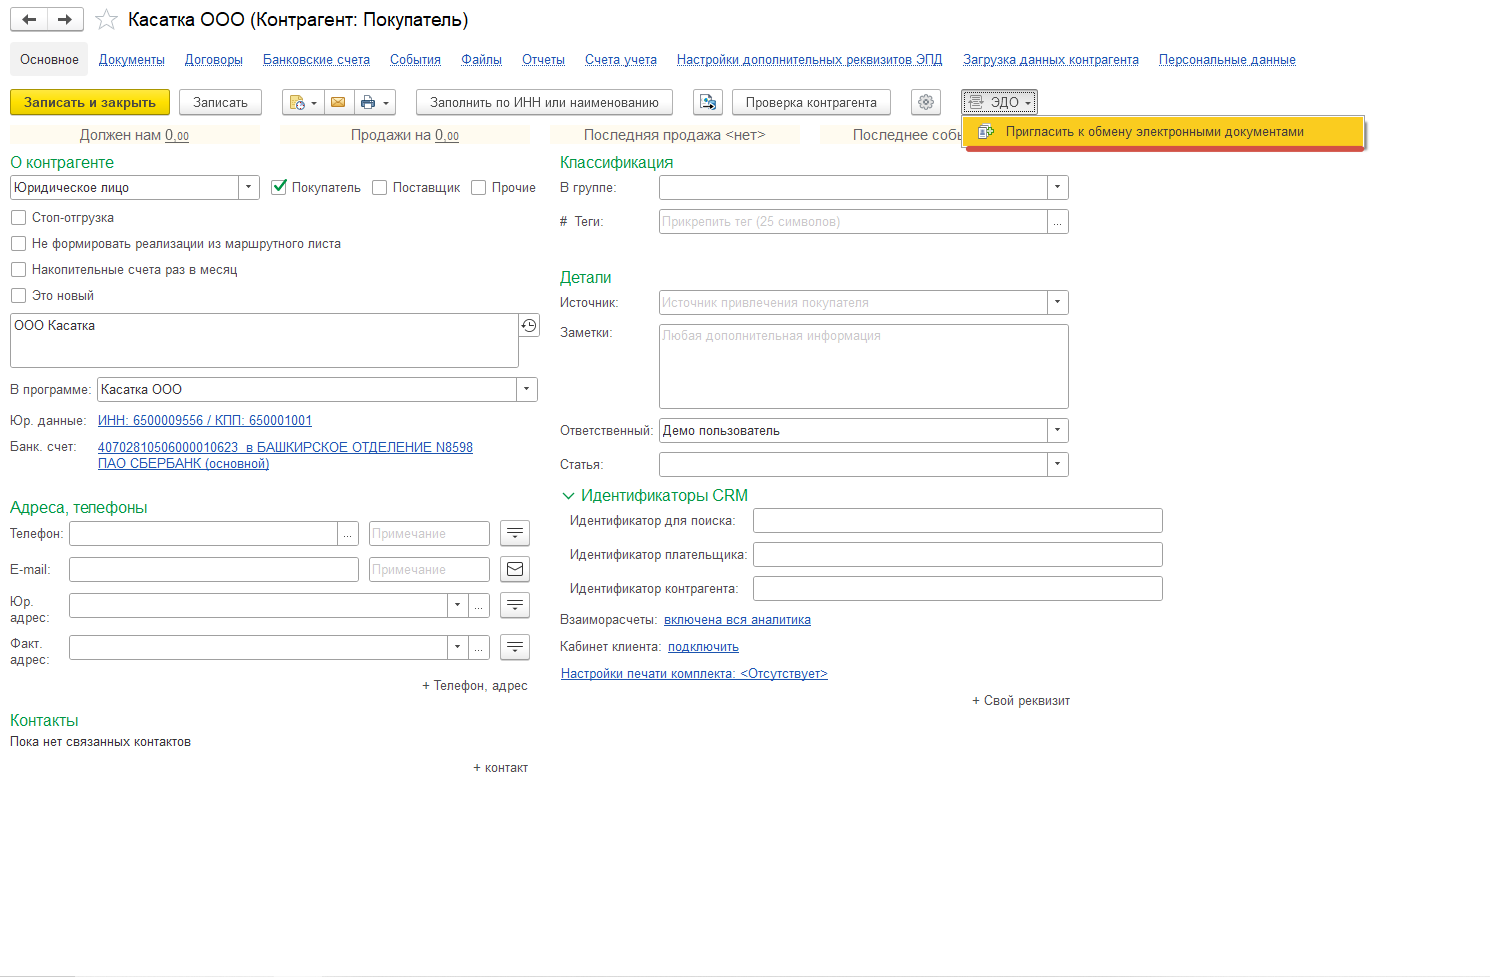Open the Счета учета tab
1490x977 pixels.
(621, 60)
